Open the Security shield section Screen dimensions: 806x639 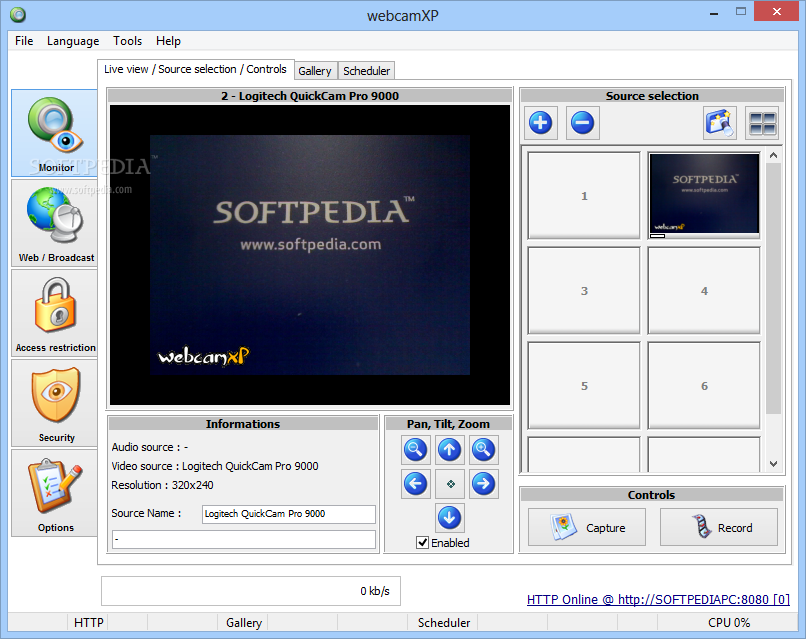[x=55, y=403]
